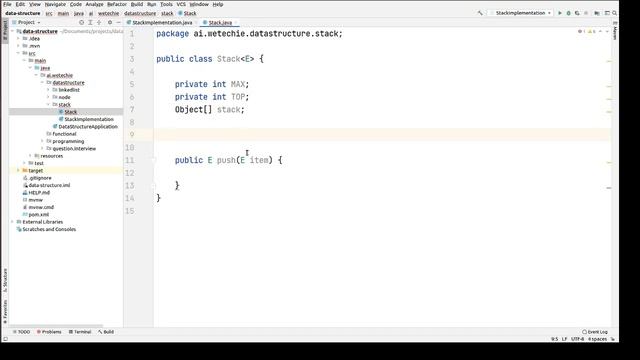Click the UTF-8 encoding status entry
The image size is (640, 360).
pos(577,339)
